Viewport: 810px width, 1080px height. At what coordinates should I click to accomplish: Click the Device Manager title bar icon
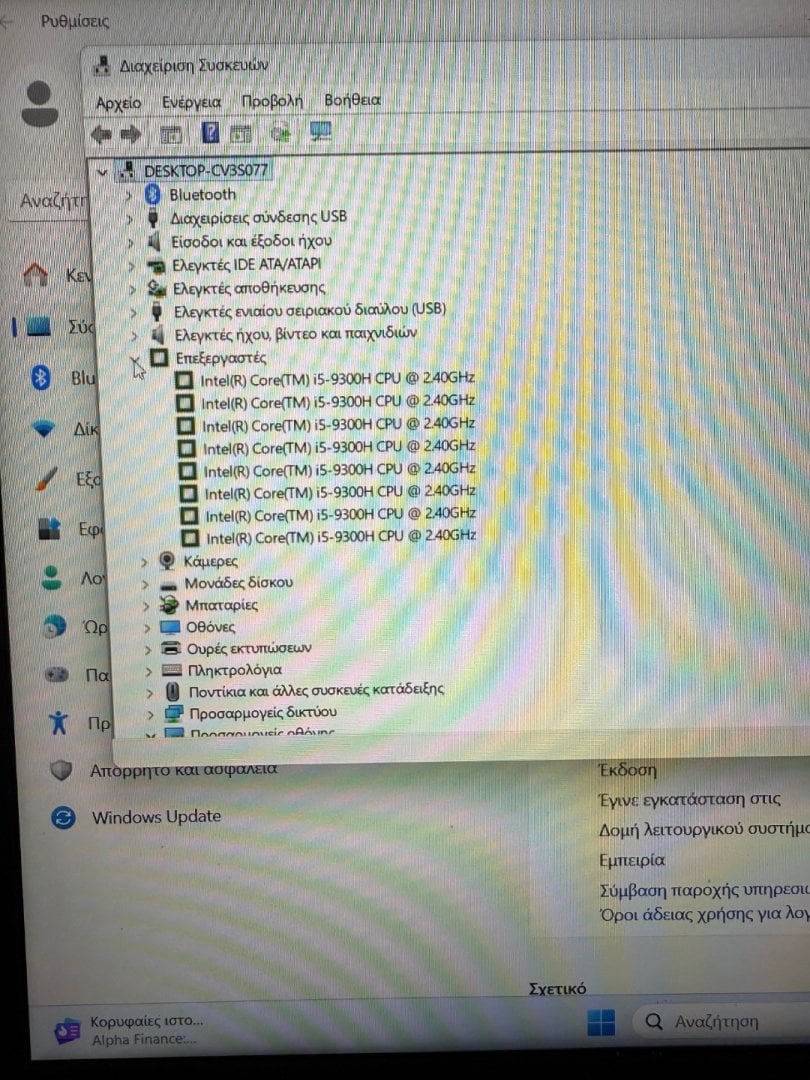102,65
